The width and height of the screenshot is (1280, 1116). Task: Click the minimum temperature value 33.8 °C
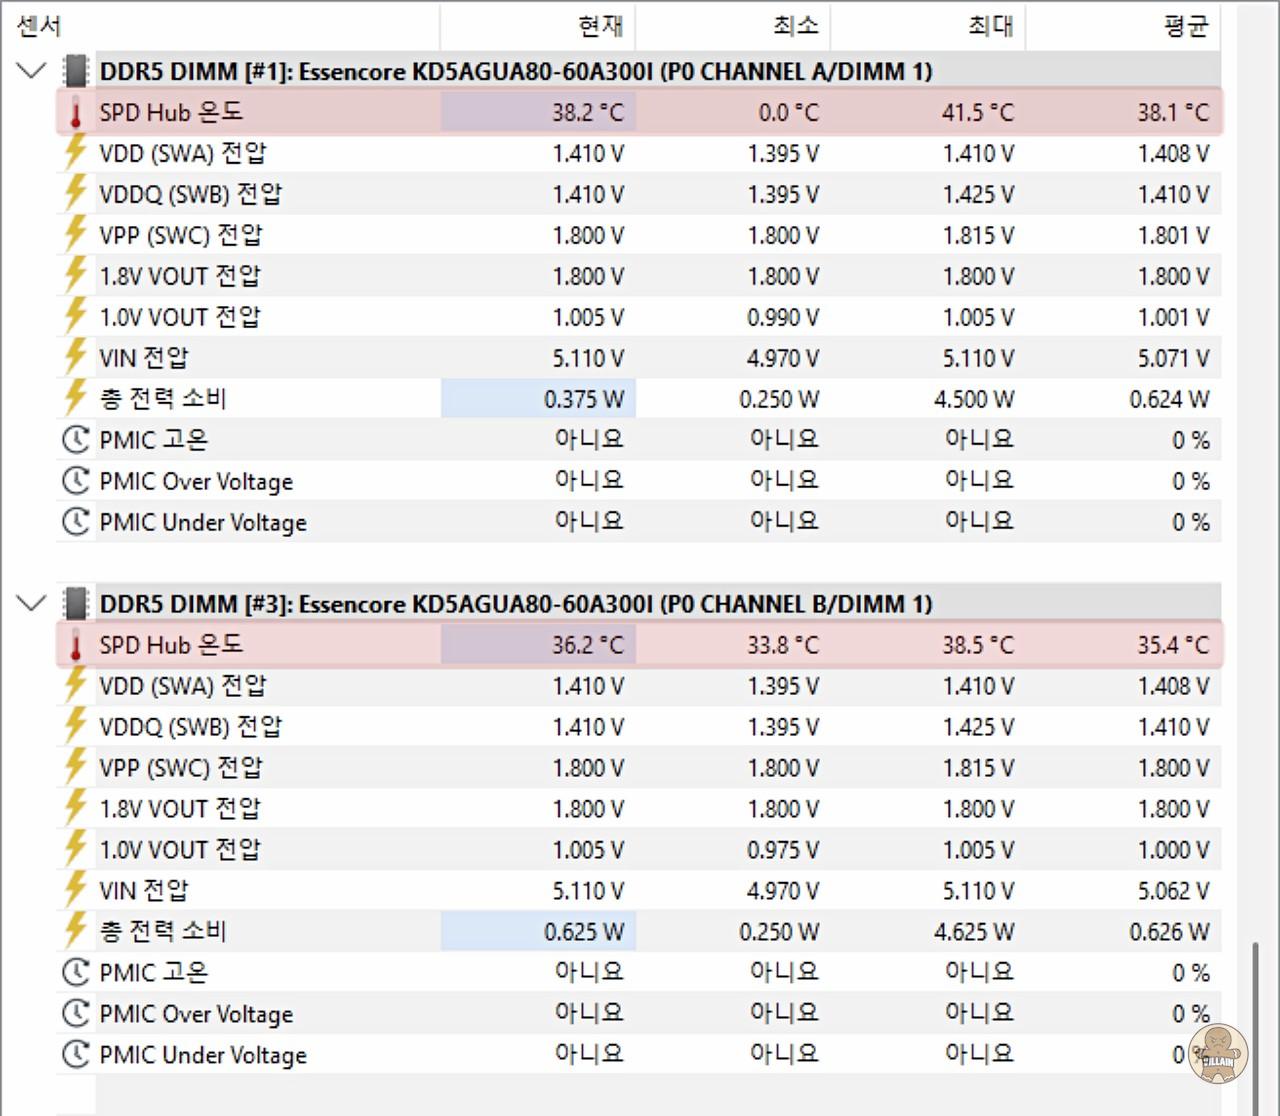tap(783, 645)
